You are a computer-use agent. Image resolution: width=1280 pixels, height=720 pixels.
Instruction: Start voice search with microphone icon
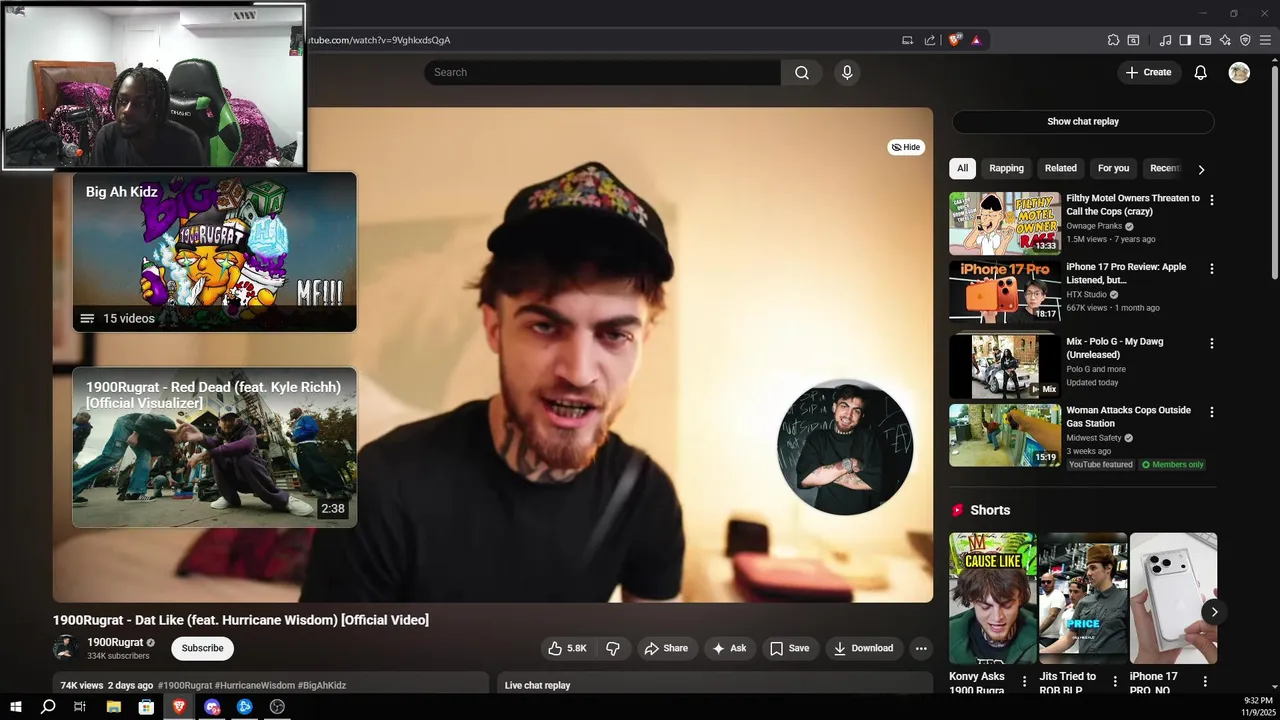click(847, 72)
